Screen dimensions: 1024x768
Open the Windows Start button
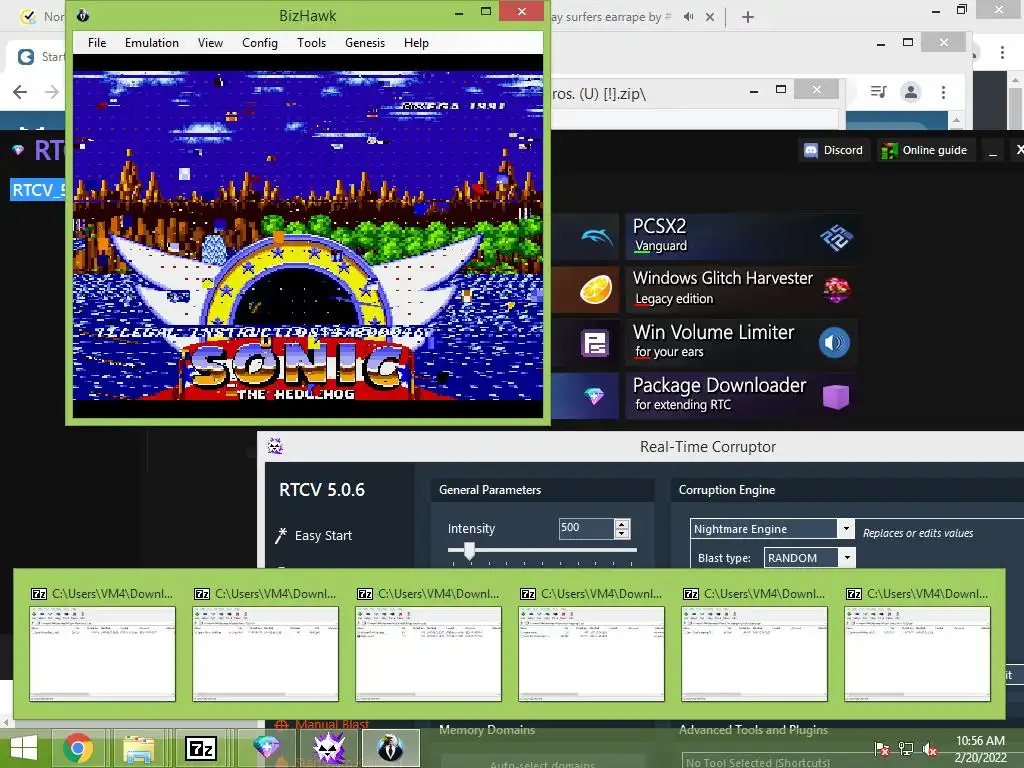pyautogui.click(x=24, y=748)
